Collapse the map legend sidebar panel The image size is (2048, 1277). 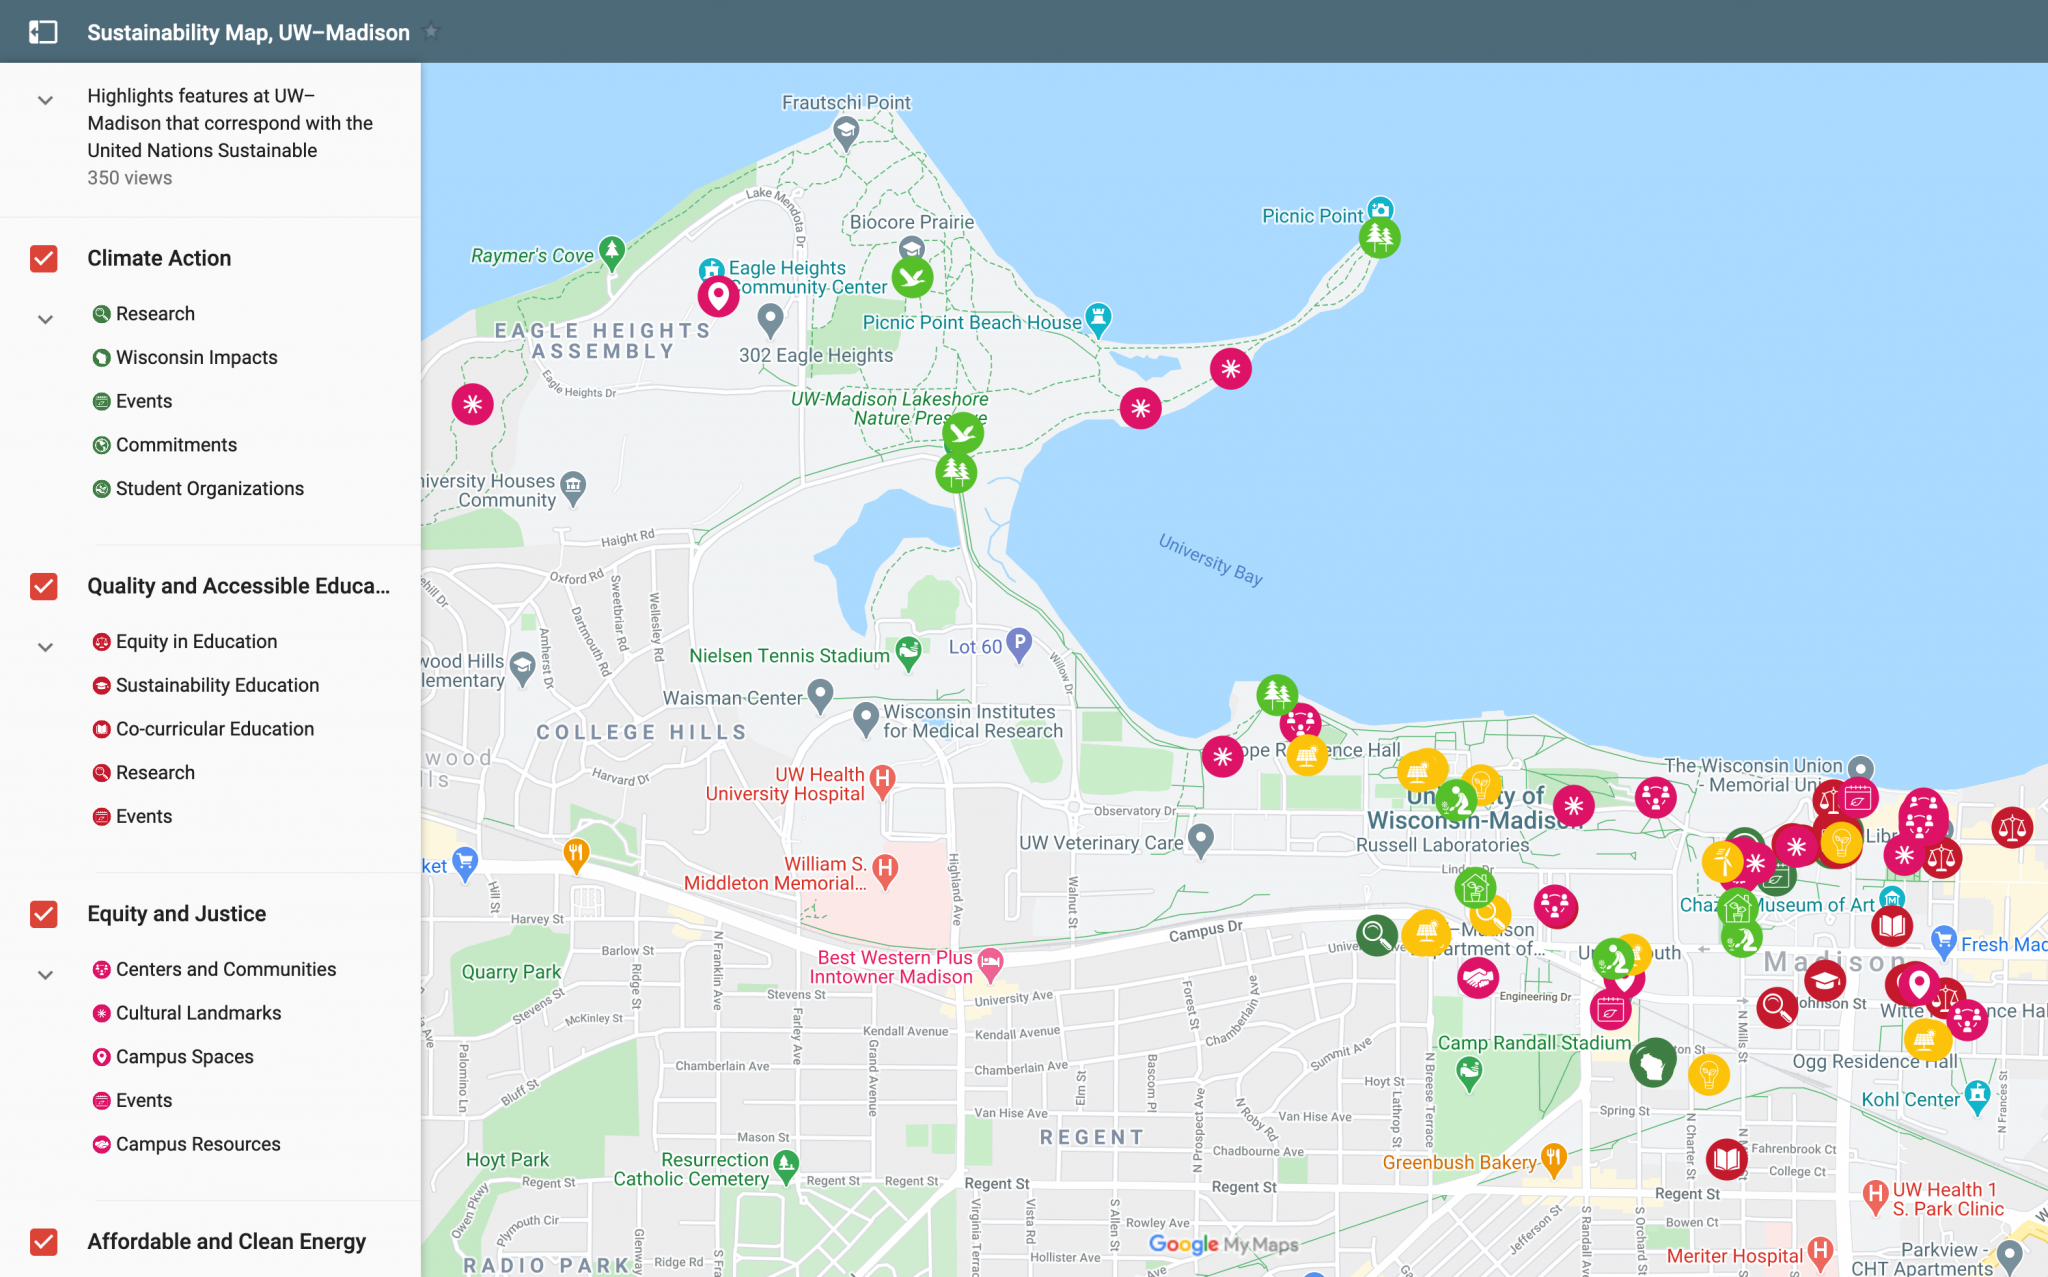pyautogui.click(x=43, y=32)
